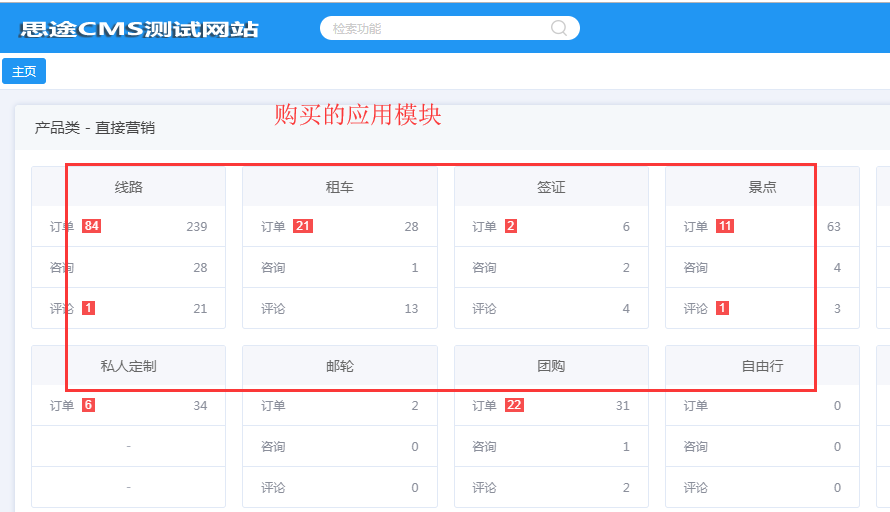Viewport: 890px width, 512px height.
Task: Open the 私人定制 module header
Action: [x=129, y=366]
